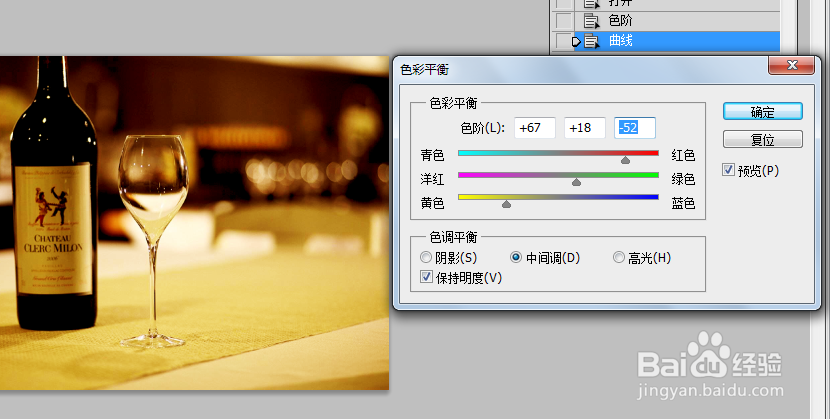Image resolution: width=830 pixels, height=419 pixels.
Task: Click the 复位 reset button
Action: [x=763, y=140]
